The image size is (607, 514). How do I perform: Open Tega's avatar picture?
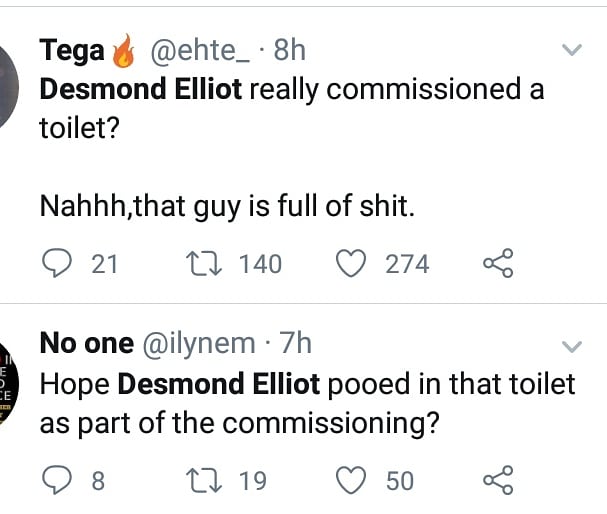pyautogui.click(x=8, y=82)
